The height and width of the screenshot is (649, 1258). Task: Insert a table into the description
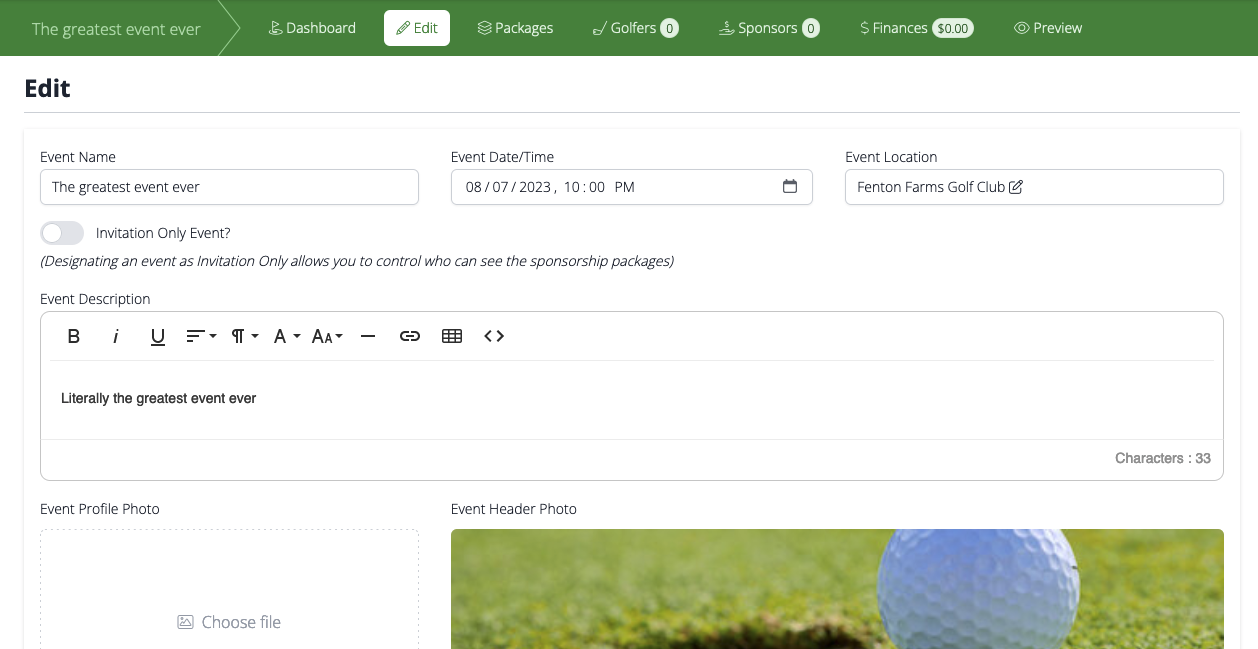pos(452,336)
